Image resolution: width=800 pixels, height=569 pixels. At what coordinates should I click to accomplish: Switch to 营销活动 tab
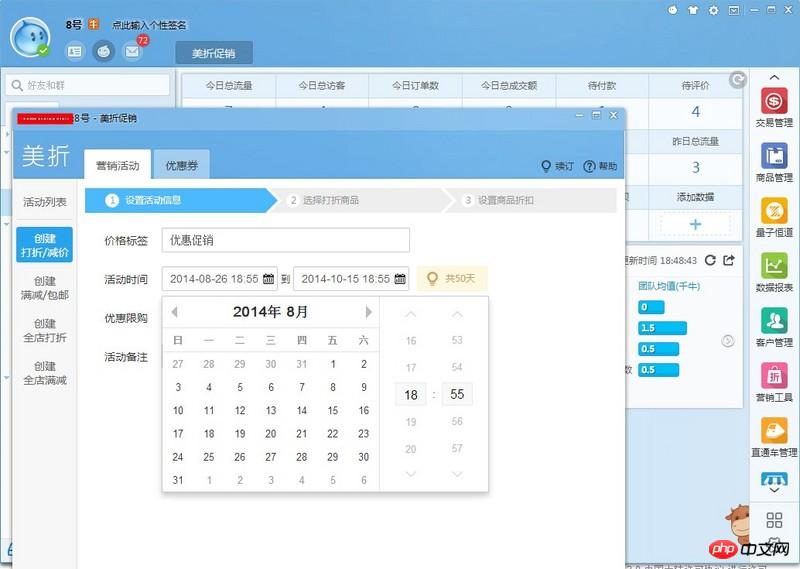118,164
